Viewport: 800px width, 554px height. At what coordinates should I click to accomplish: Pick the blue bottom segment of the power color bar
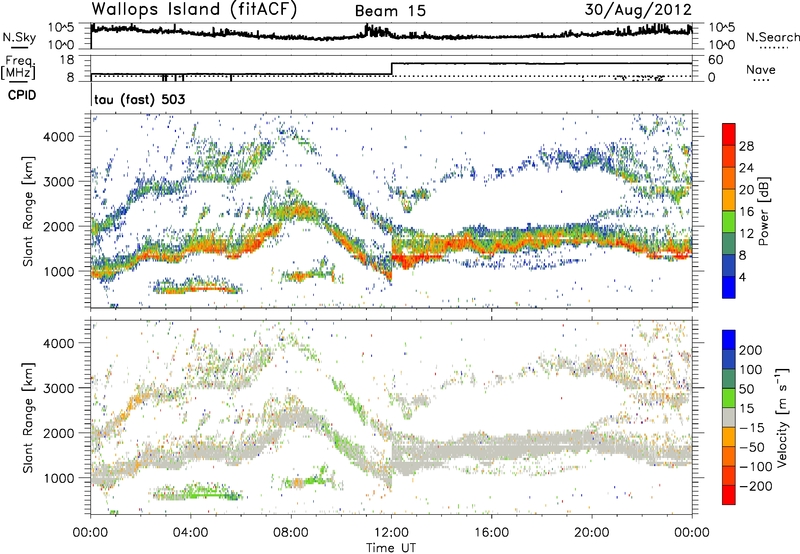(x=729, y=287)
